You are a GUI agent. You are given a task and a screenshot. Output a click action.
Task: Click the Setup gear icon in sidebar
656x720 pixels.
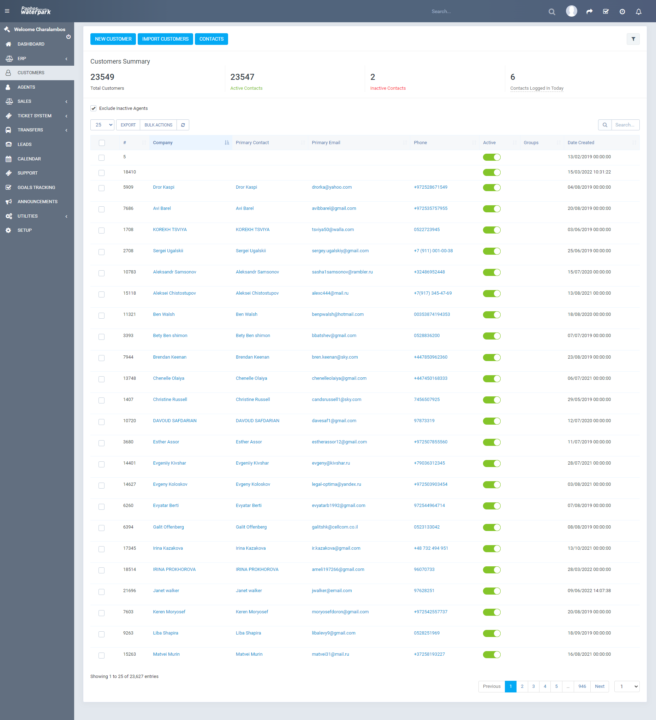[x=8, y=230]
